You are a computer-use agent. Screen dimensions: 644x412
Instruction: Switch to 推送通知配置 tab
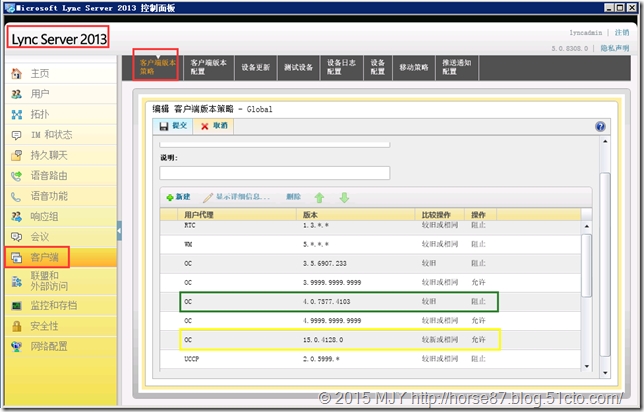click(x=456, y=67)
